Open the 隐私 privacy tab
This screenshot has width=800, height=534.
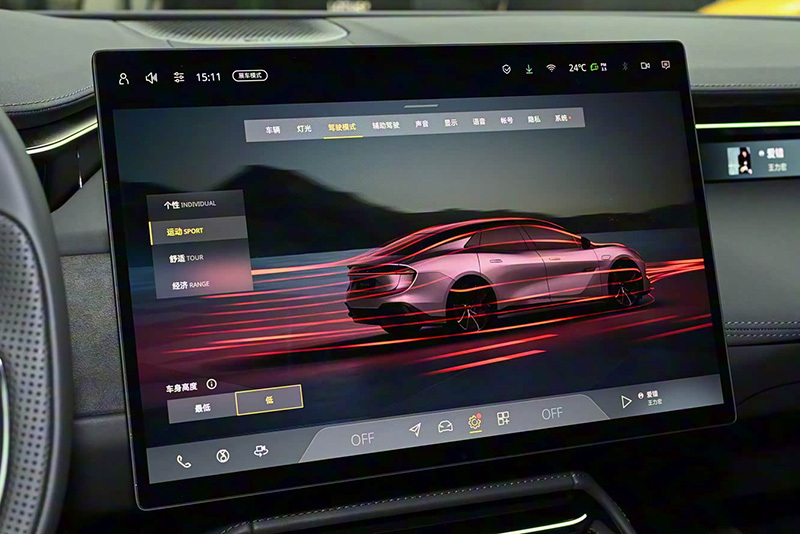pyautogui.click(x=534, y=119)
